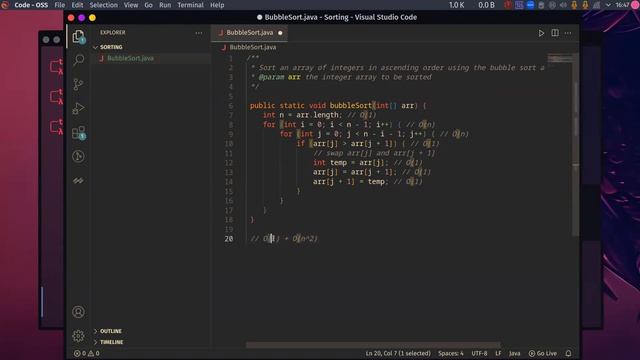Open the File menu

[x=60, y=5]
